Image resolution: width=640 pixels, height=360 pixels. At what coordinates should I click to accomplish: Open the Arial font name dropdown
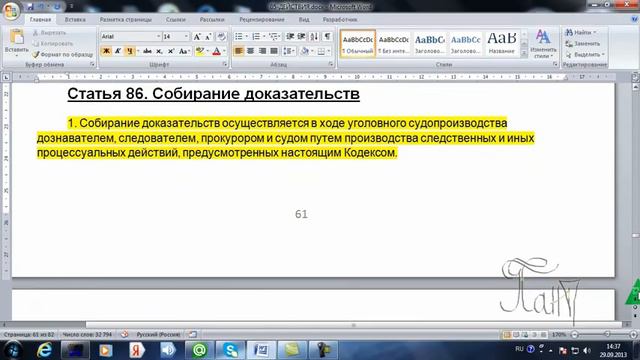(x=158, y=37)
